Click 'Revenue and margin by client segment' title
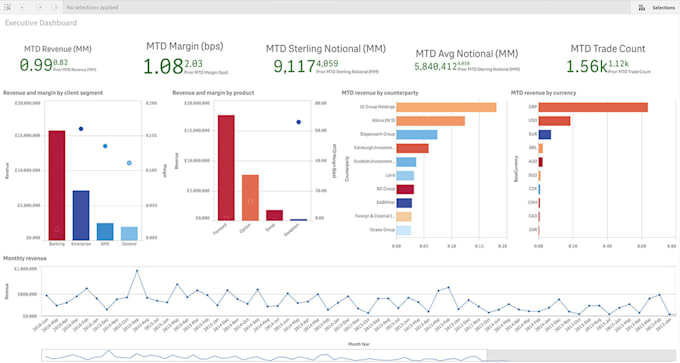This screenshot has height=363, width=680. (53, 93)
